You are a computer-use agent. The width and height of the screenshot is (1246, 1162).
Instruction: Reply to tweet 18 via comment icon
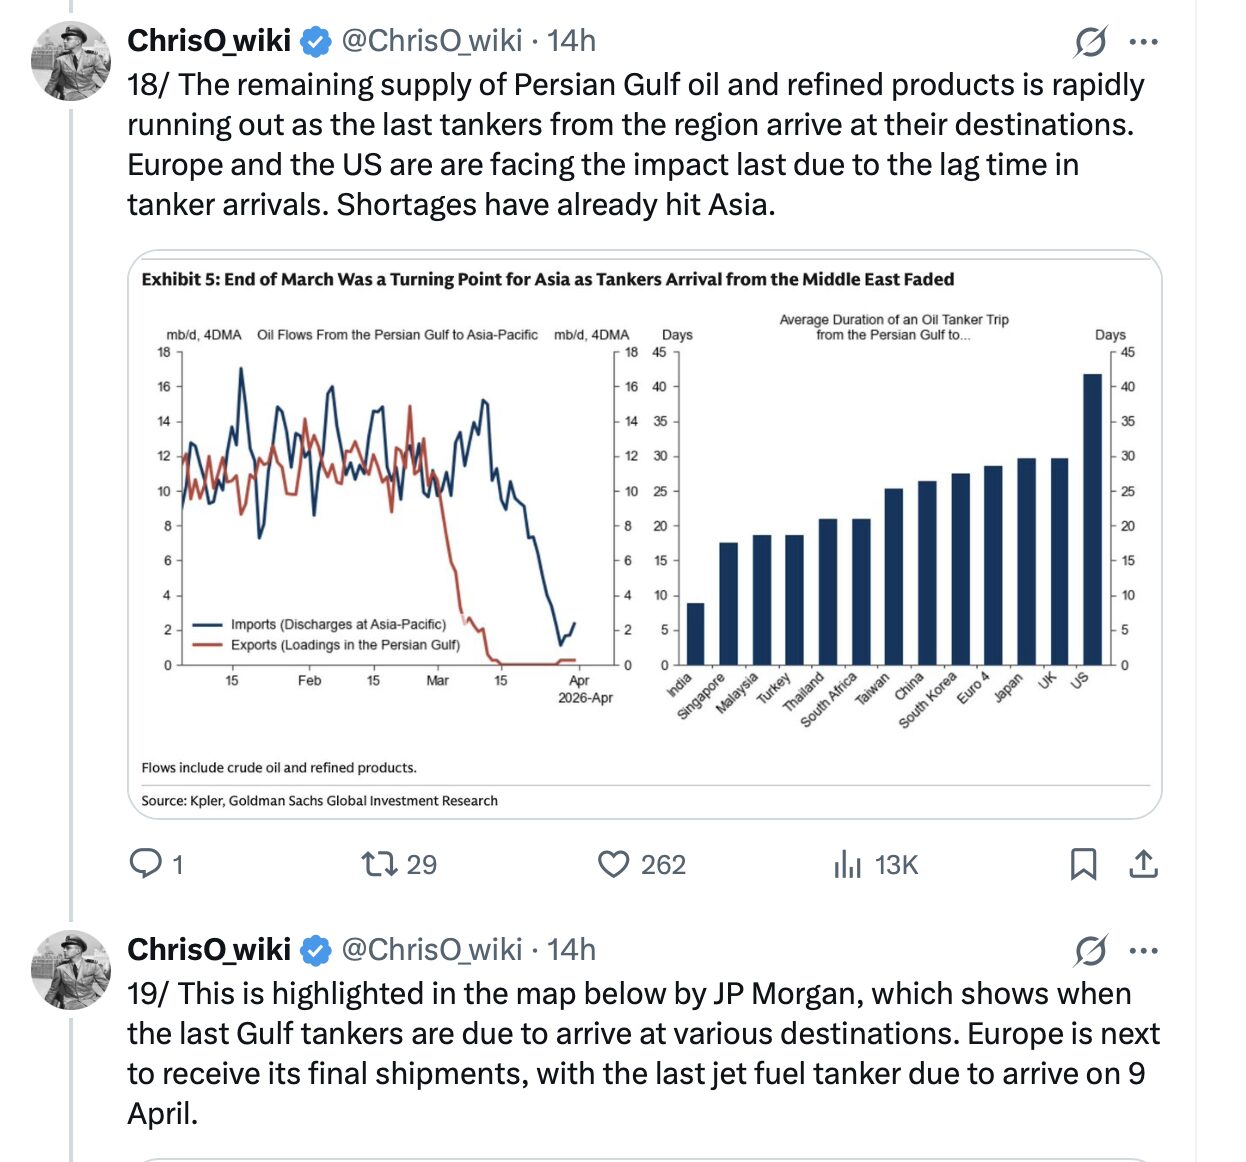tap(146, 864)
